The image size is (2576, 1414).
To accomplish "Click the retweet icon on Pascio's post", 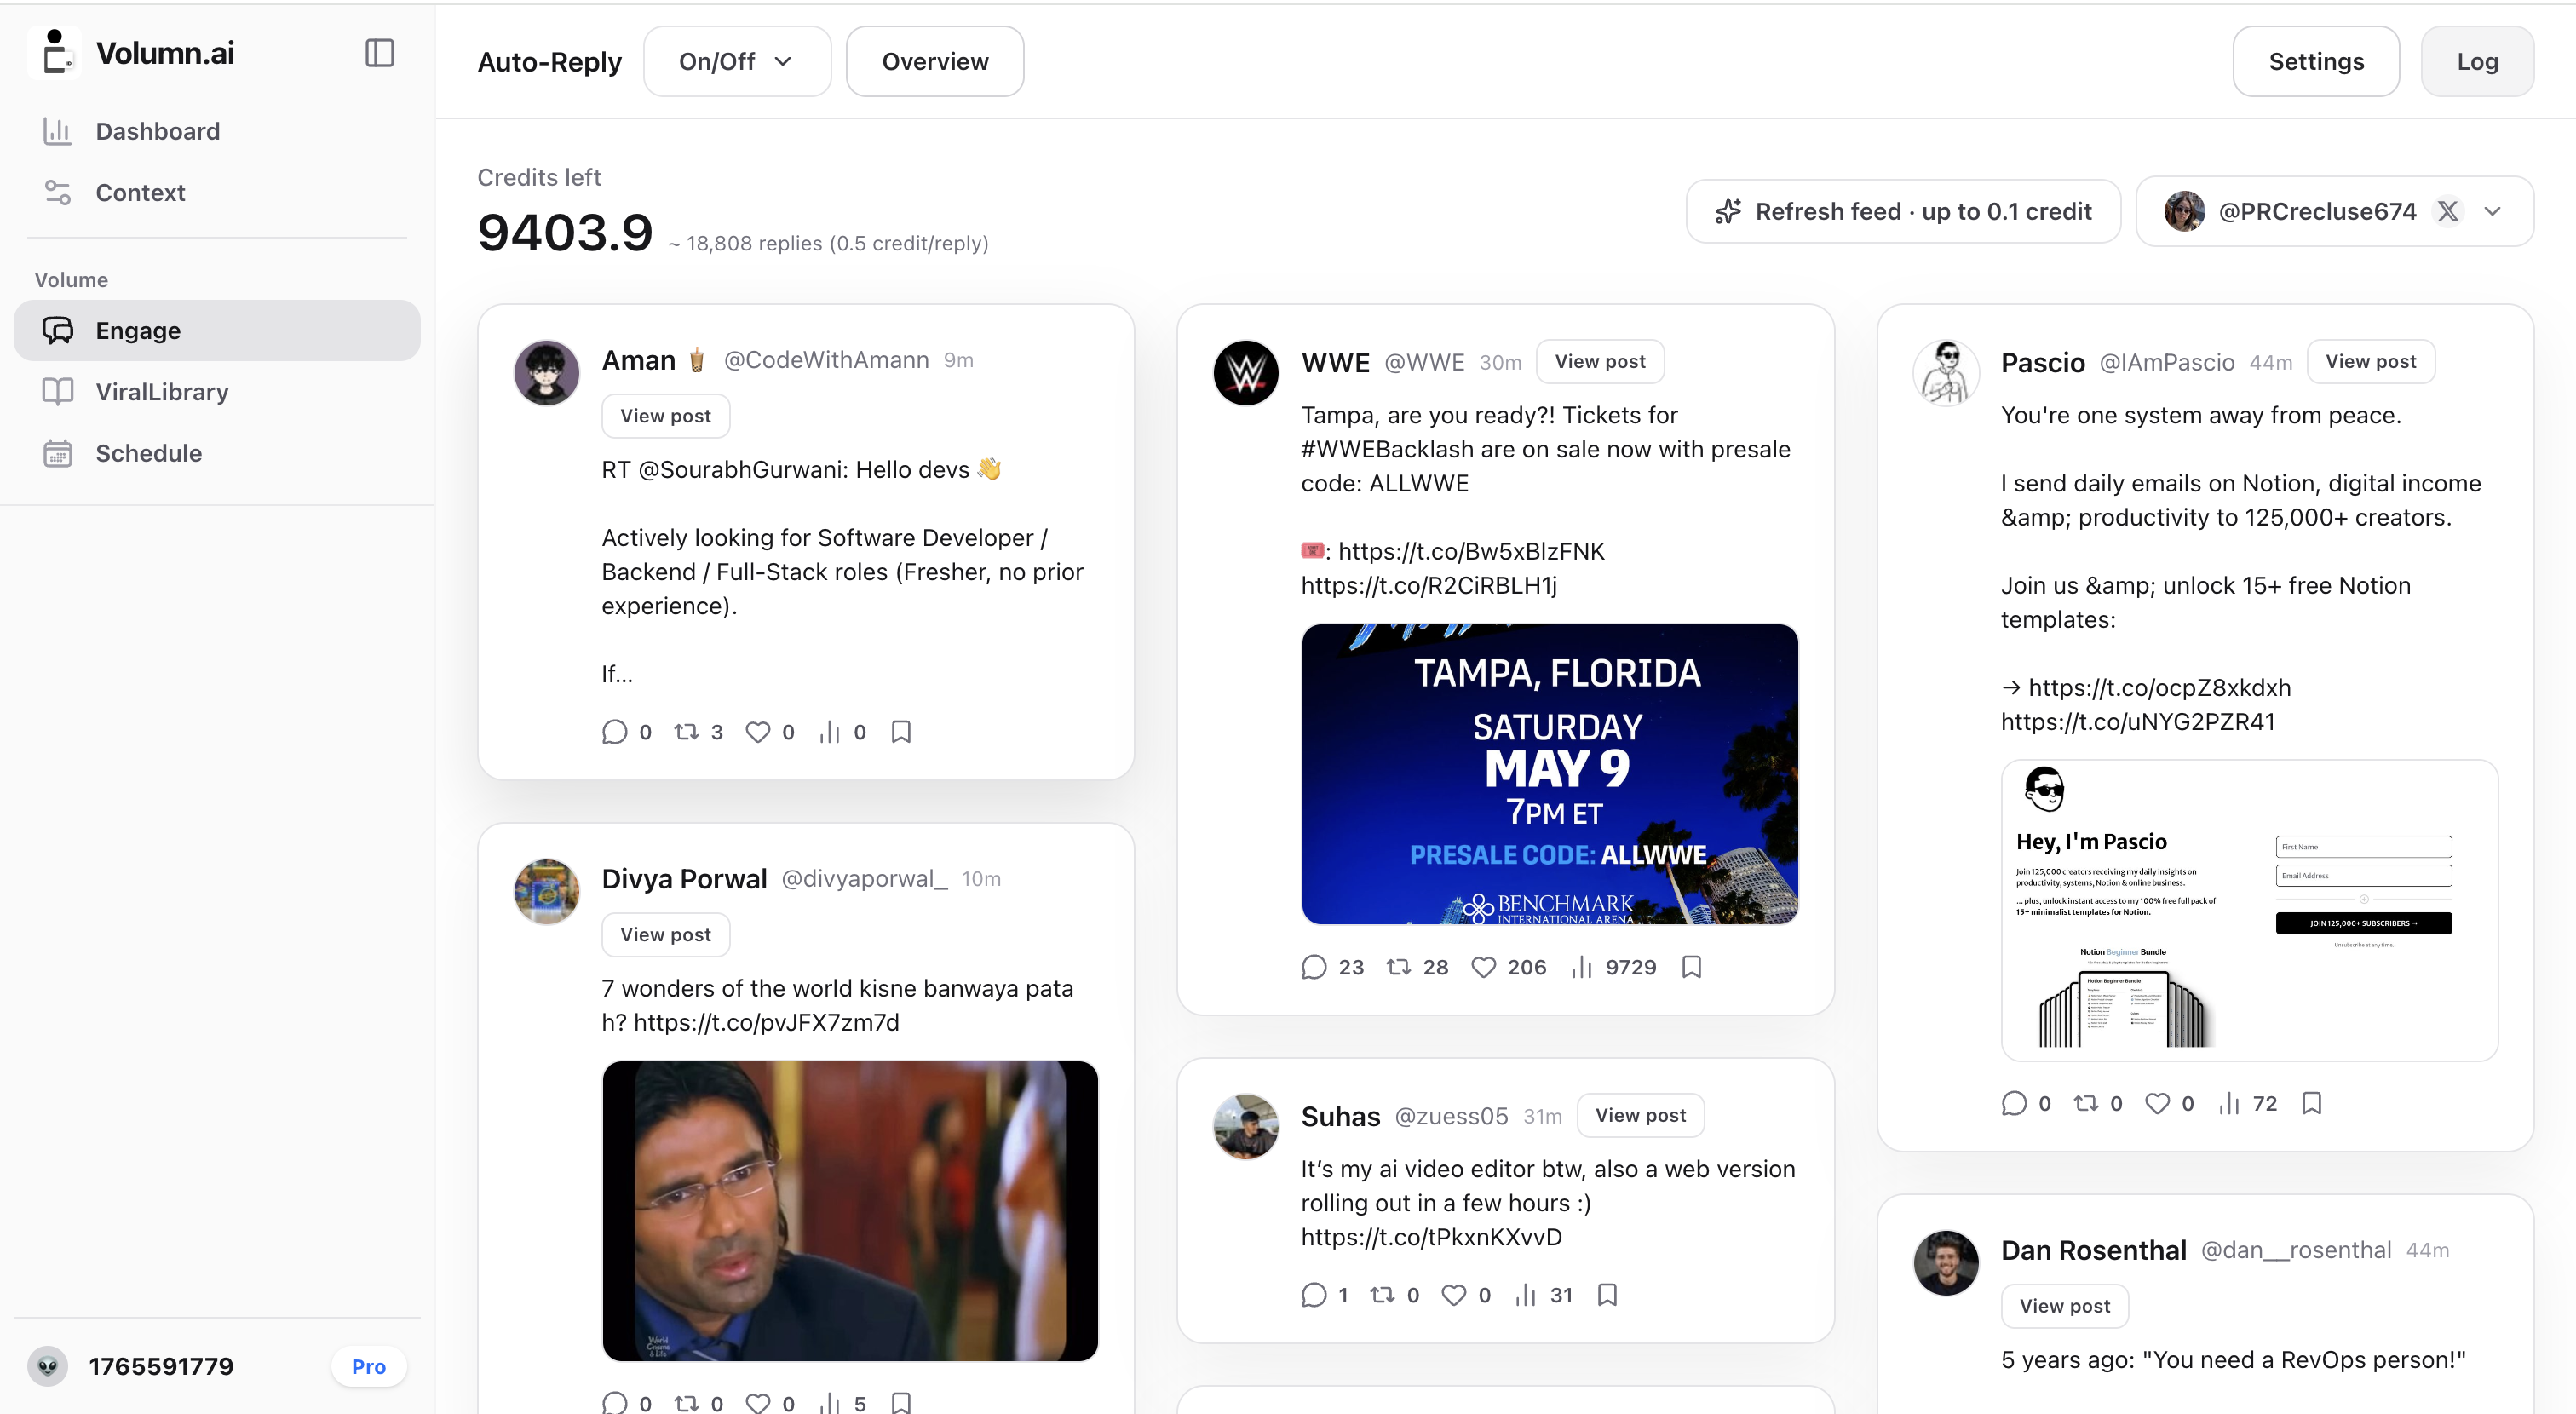I will click(2085, 1103).
